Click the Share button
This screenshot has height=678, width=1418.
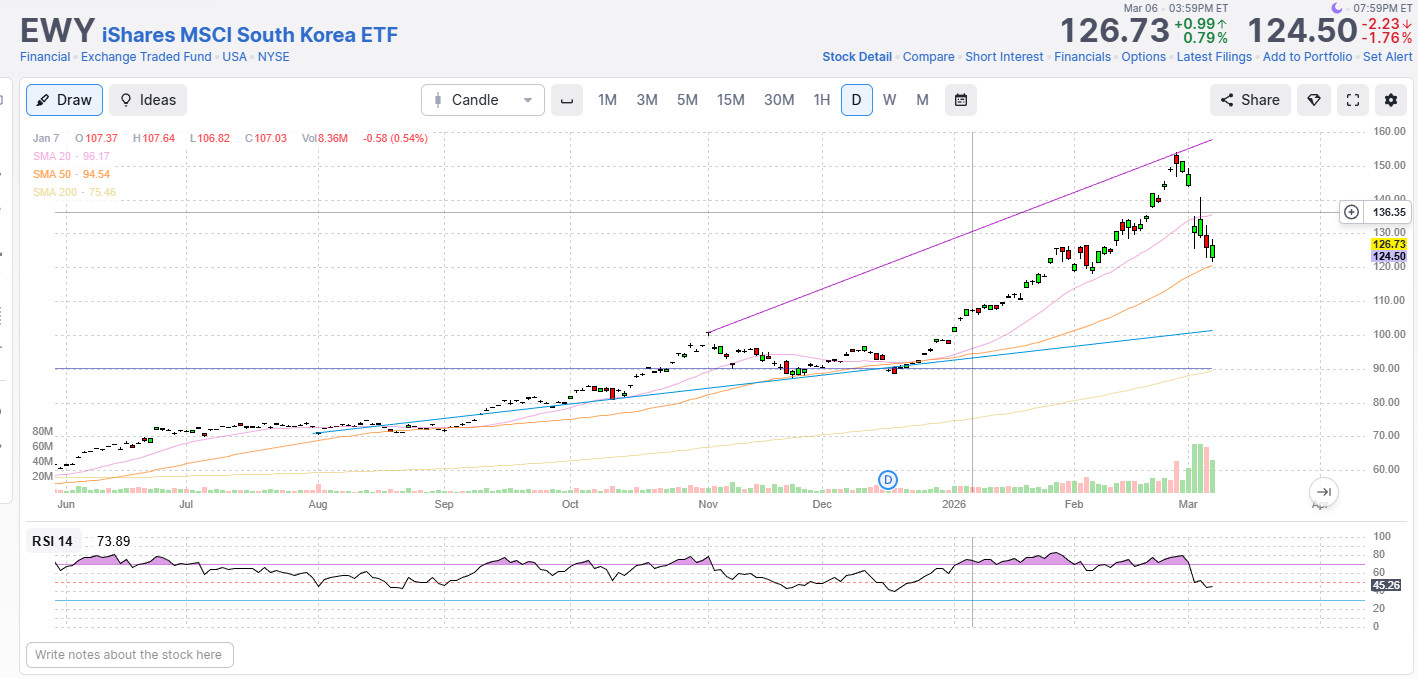1250,100
